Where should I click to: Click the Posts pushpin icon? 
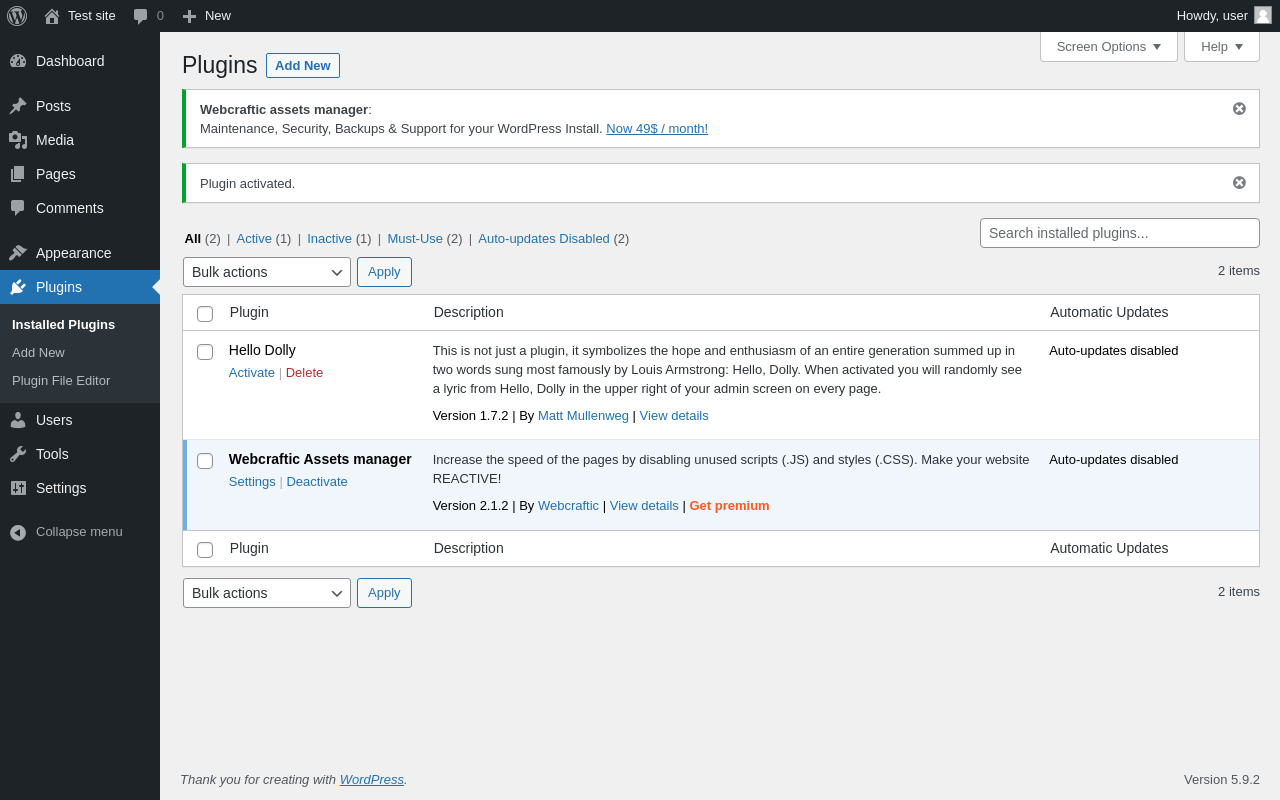18,106
